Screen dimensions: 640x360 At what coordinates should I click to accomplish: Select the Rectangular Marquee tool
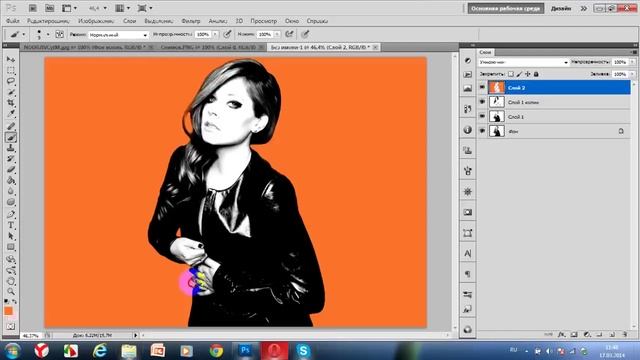click(x=11, y=71)
